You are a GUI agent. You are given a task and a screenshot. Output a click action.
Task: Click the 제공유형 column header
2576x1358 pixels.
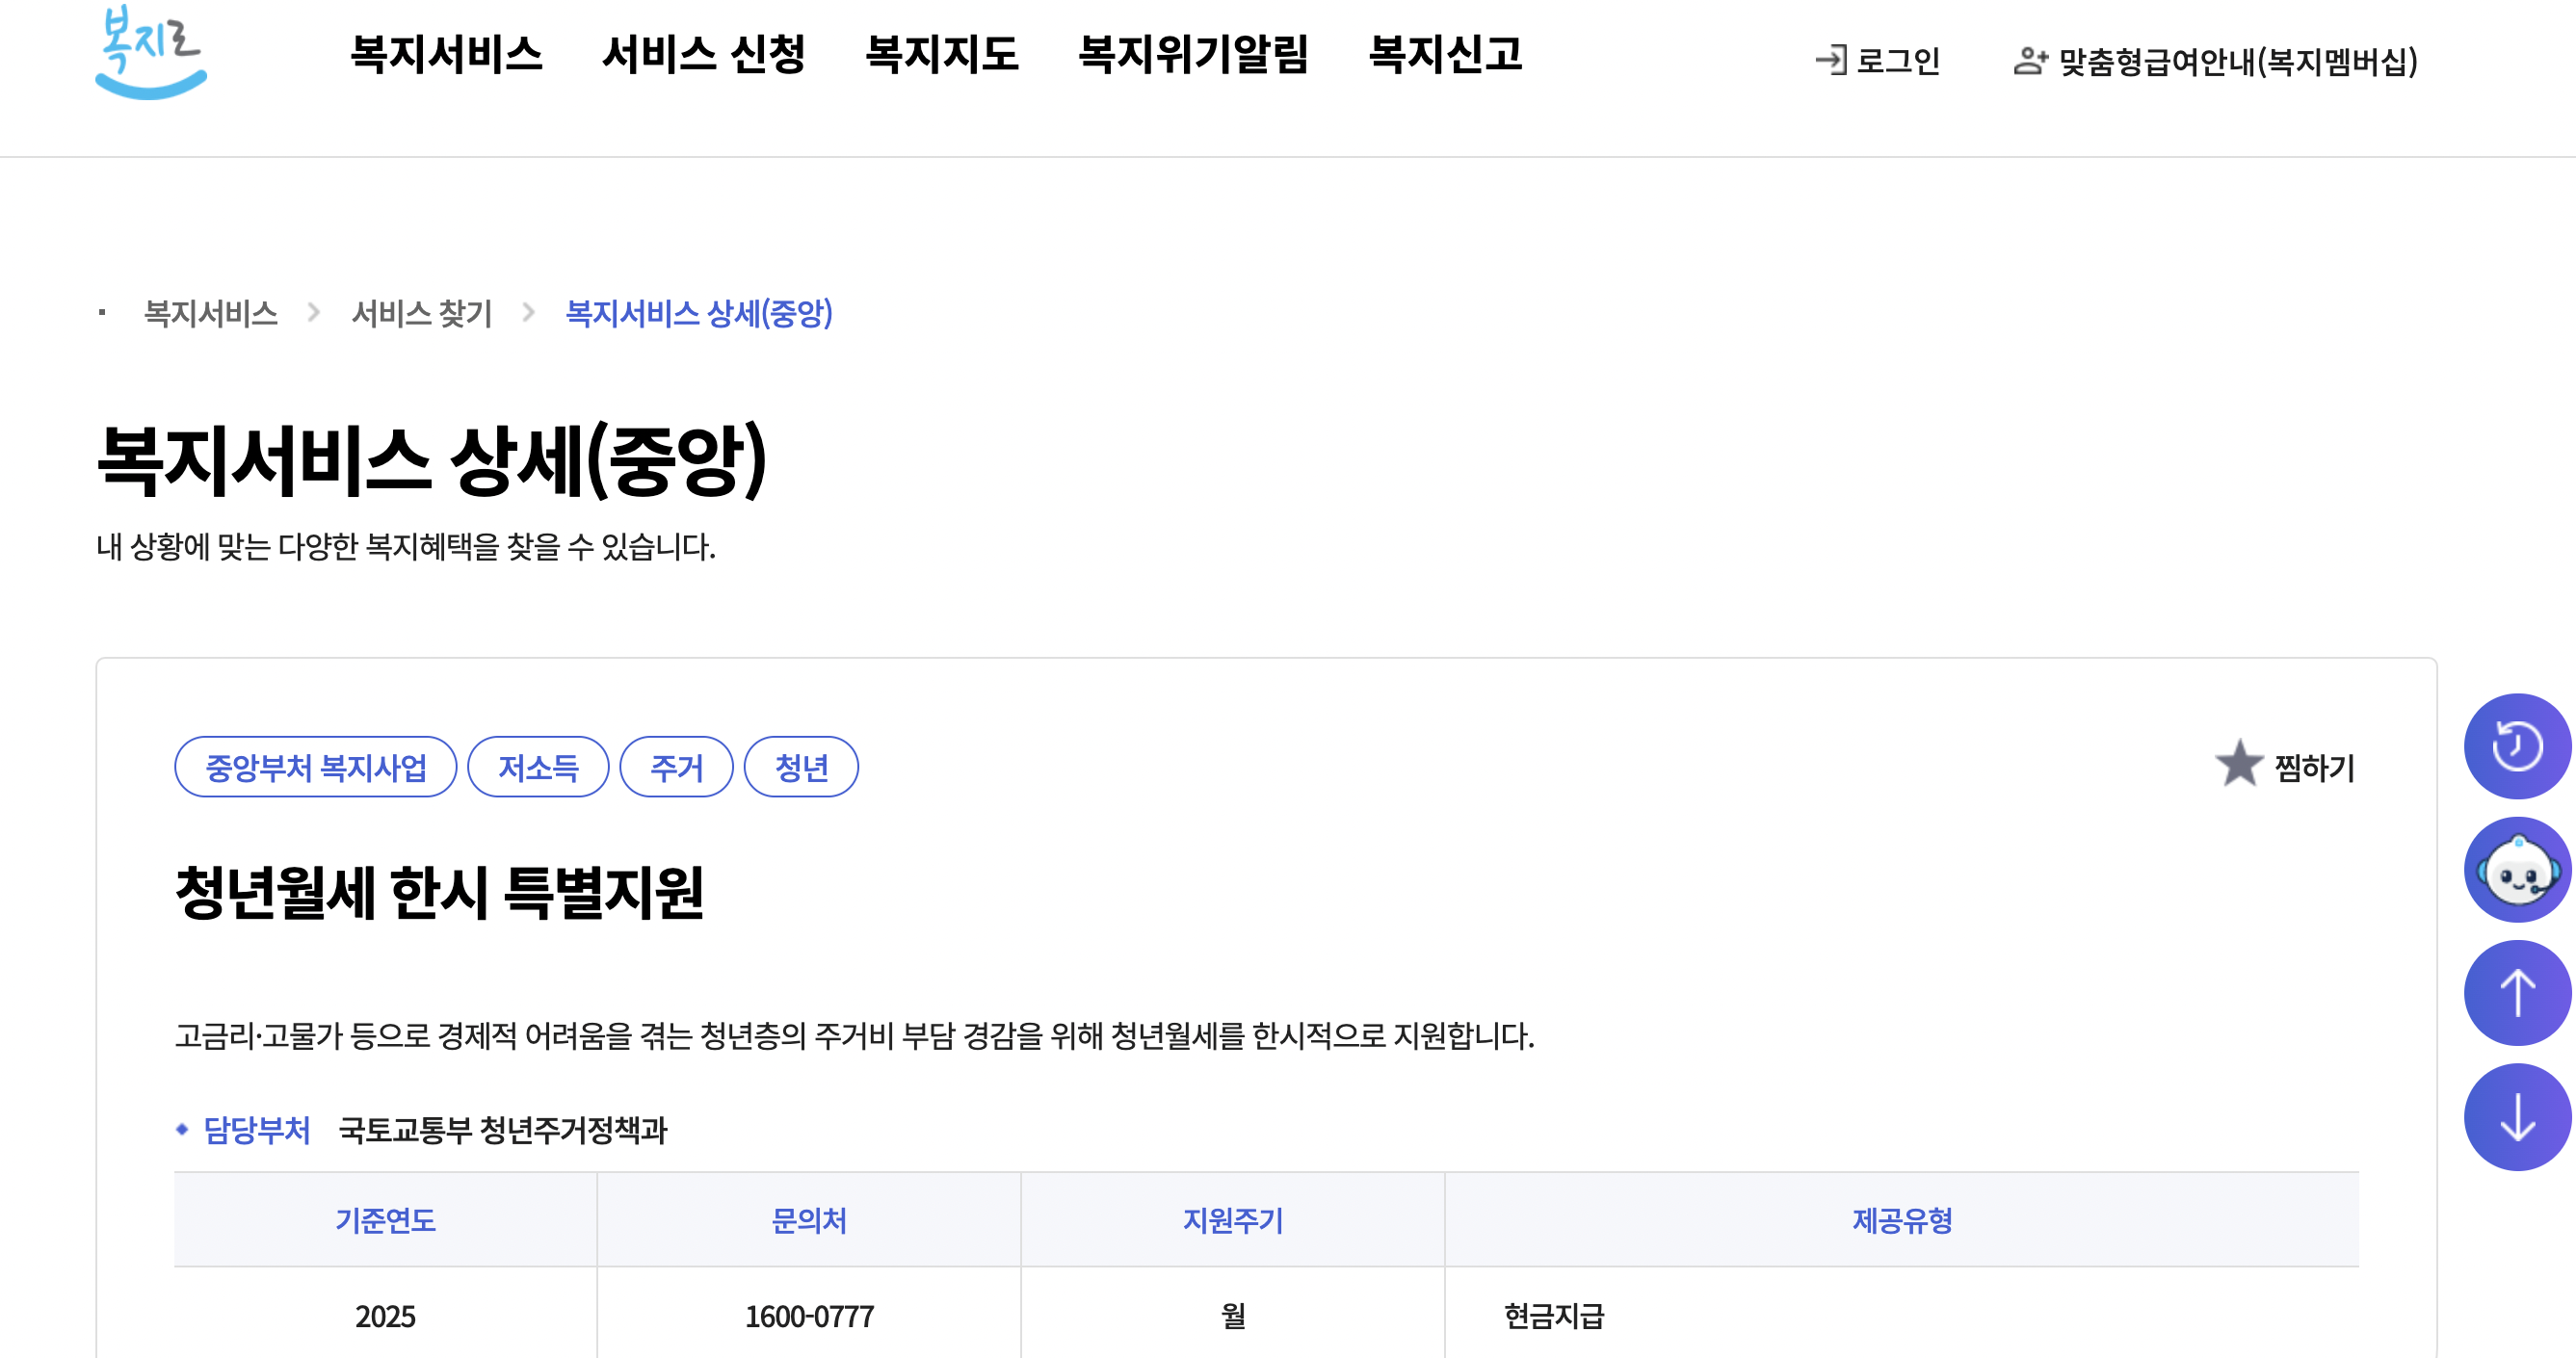click(1902, 1220)
